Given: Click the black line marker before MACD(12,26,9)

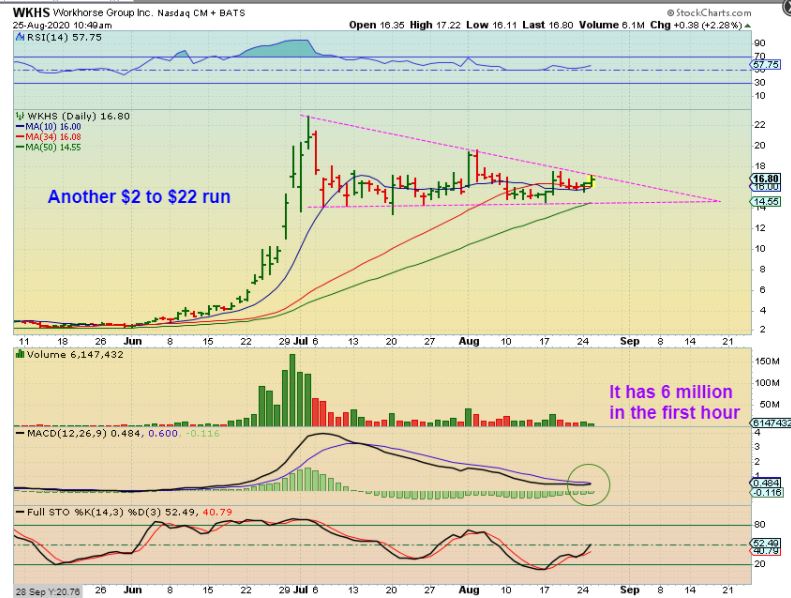Looking at the screenshot, I should 20,433.
